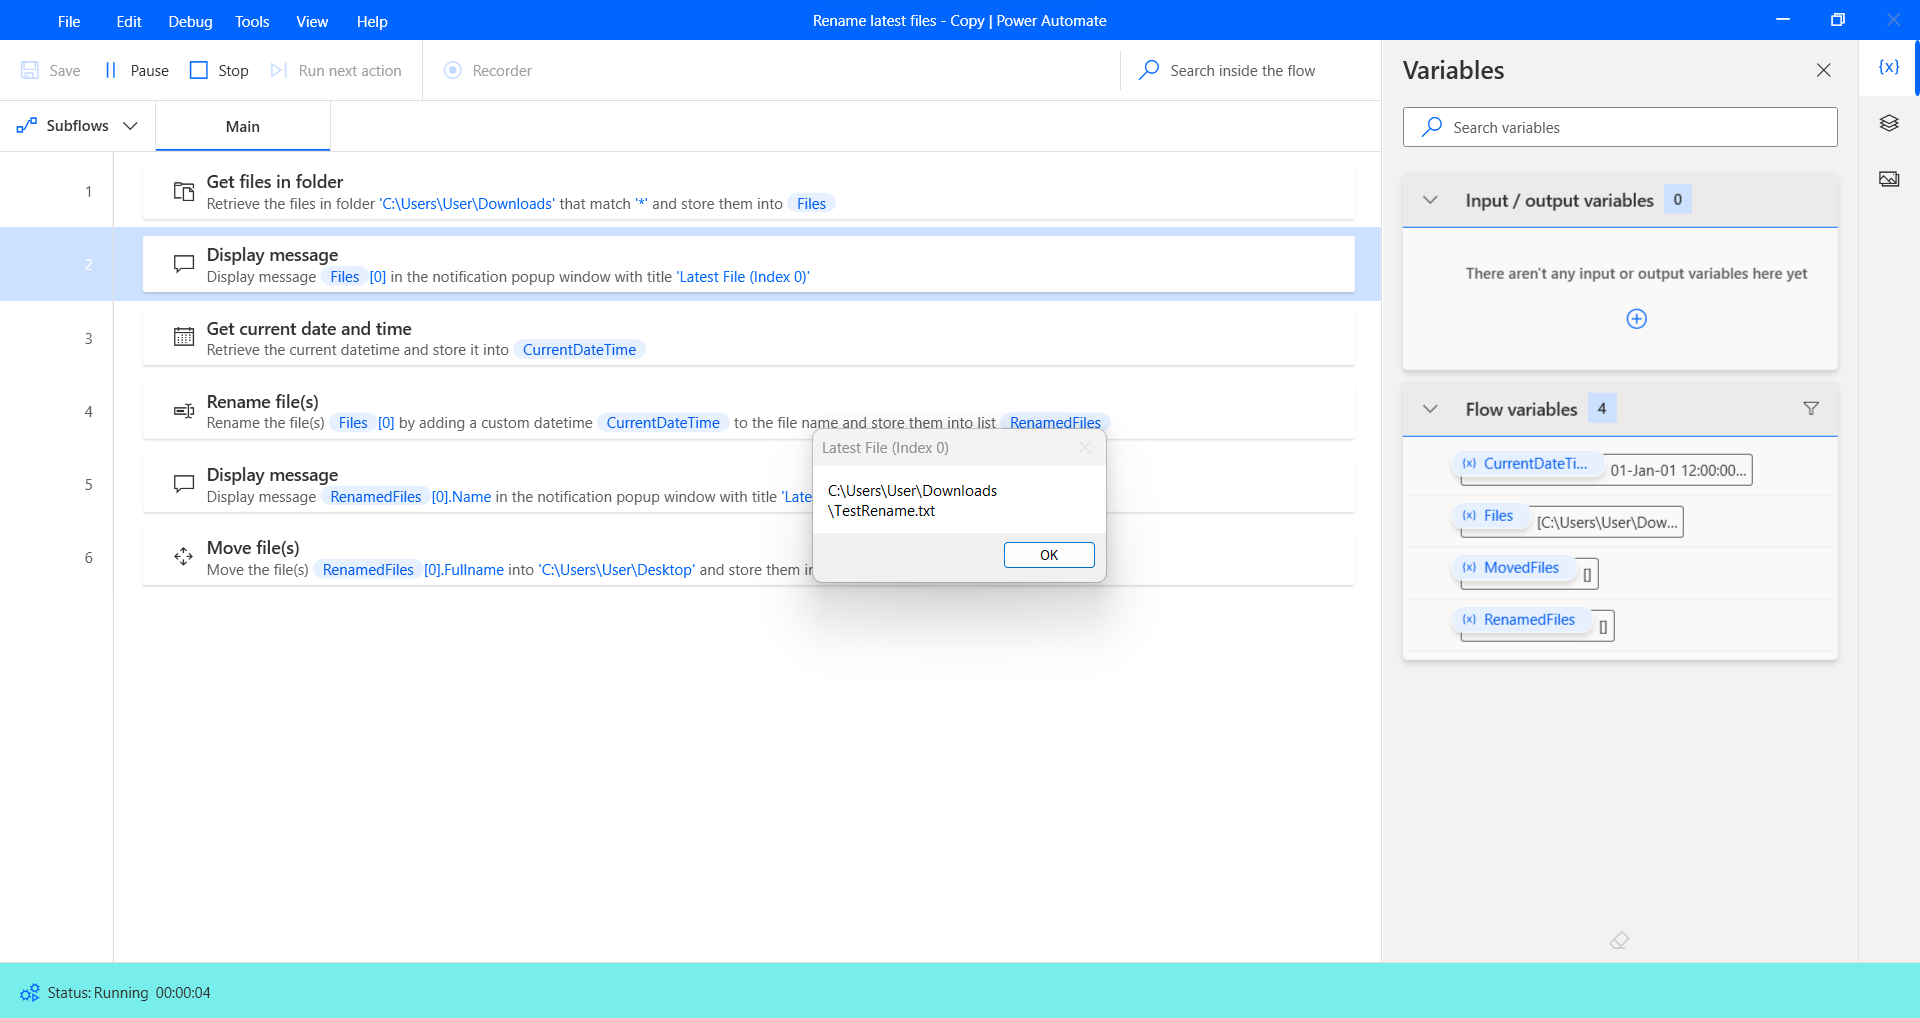Open the filter for Flow variables
The width and height of the screenshot is (1920, 1018).
1811,408
